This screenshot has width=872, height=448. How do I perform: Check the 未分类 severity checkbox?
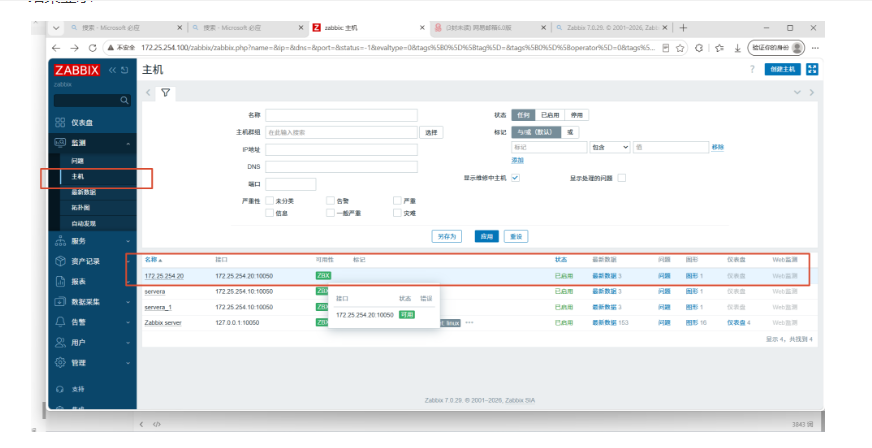(269, 201)
